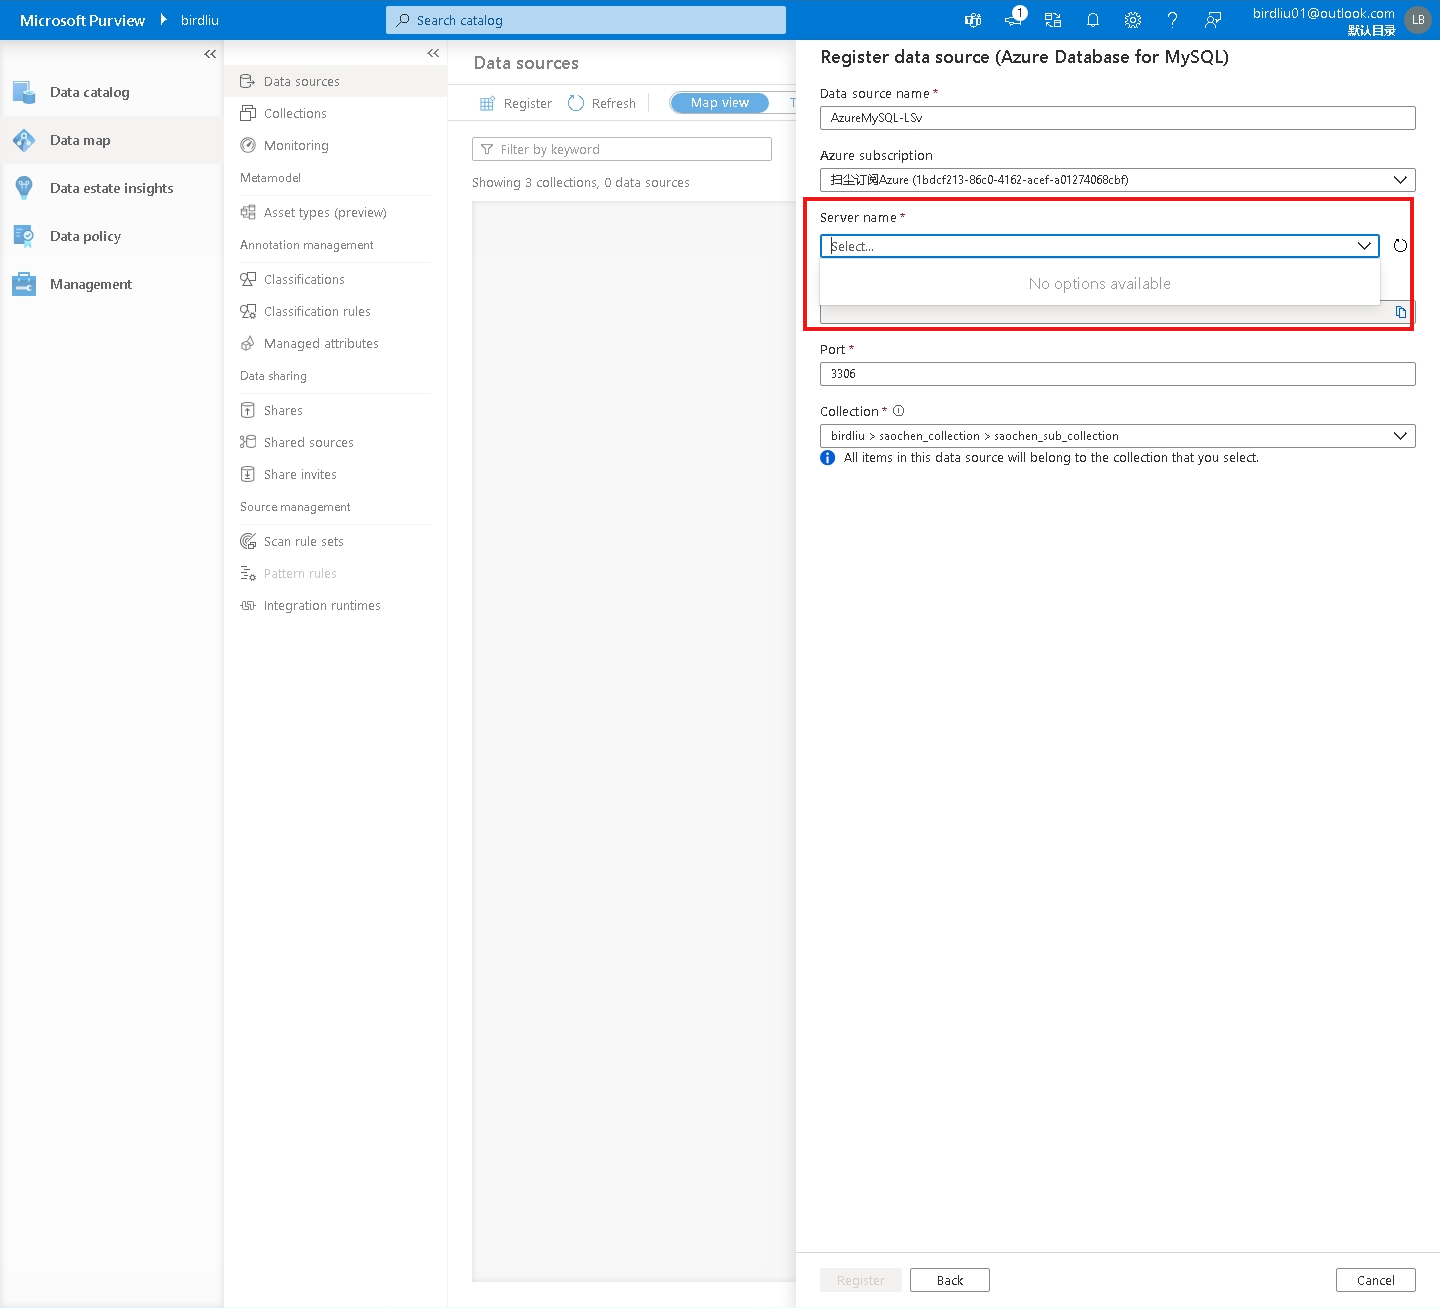Collapse the Data sources panel
Image resolution: width=1440 pixels, height=1308 pixels.
pos(432,53)
